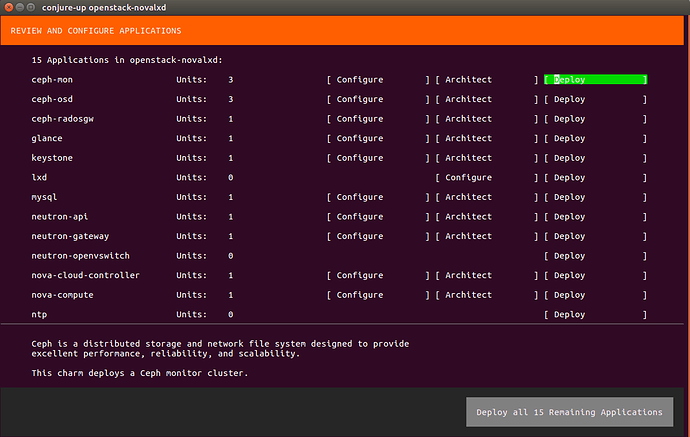The height and width of the screenshot is (437, 690).
Task: Click the Units label on ceph-mon row
Action: tap(191, 80)
